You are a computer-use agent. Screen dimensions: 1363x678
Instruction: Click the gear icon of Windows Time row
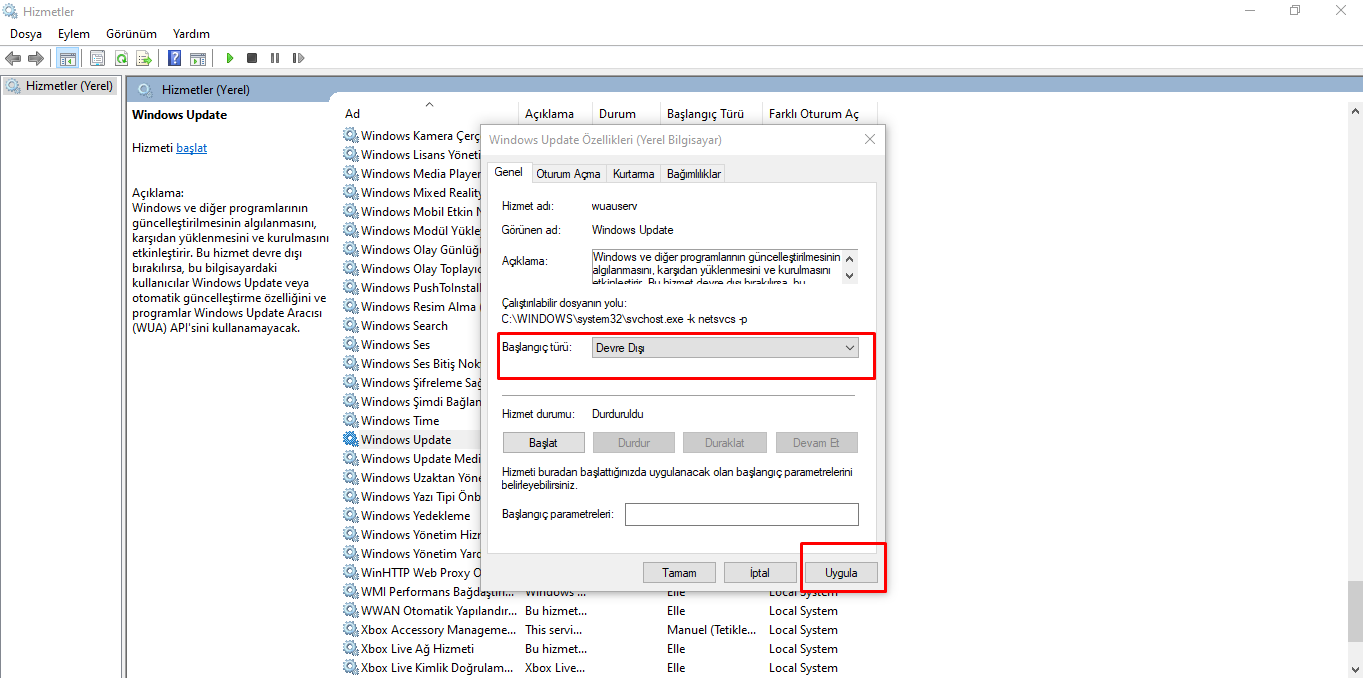coord(351,420)
